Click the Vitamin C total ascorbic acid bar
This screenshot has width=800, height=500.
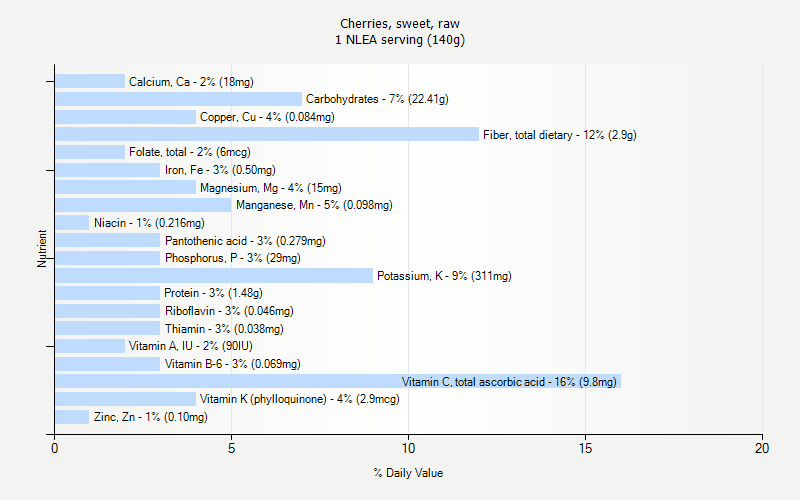(x=337, y=381)
